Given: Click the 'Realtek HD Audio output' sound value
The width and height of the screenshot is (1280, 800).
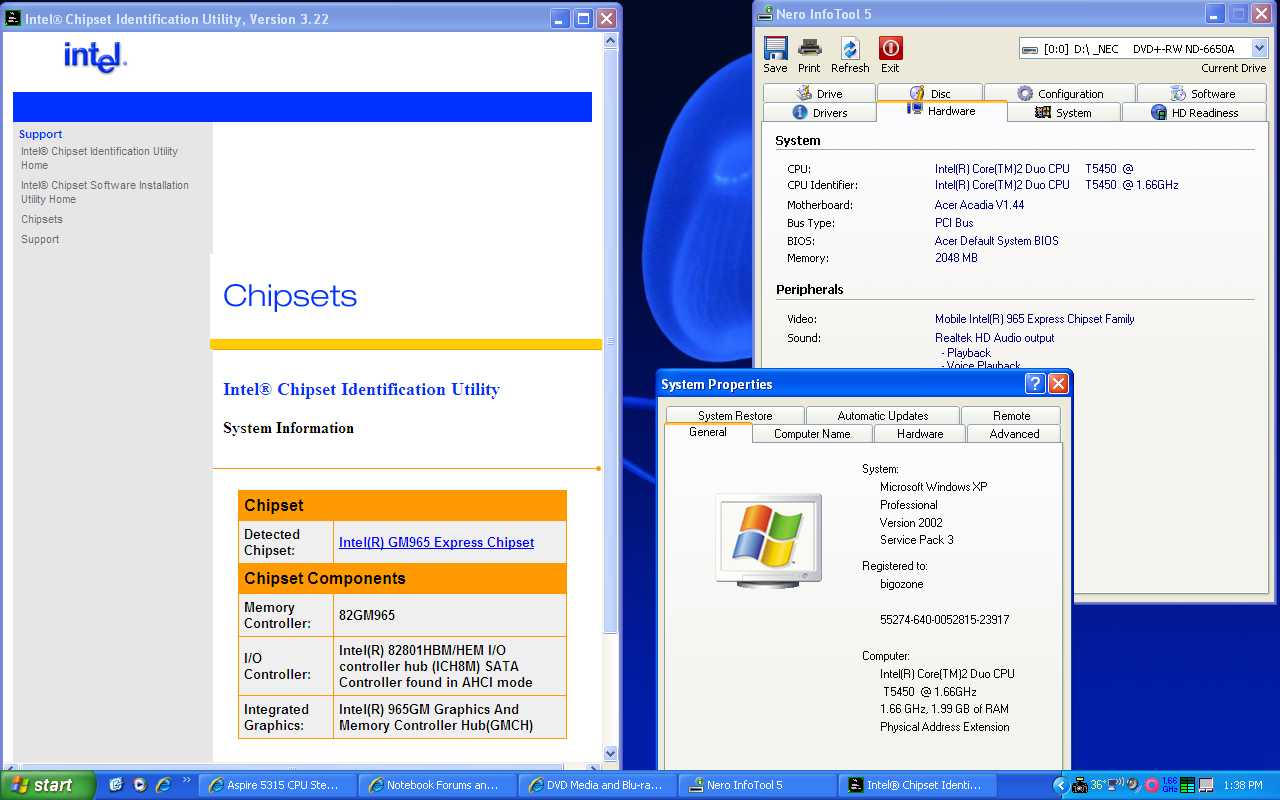Looking at the screenshot, I should [x=995, y=338].
